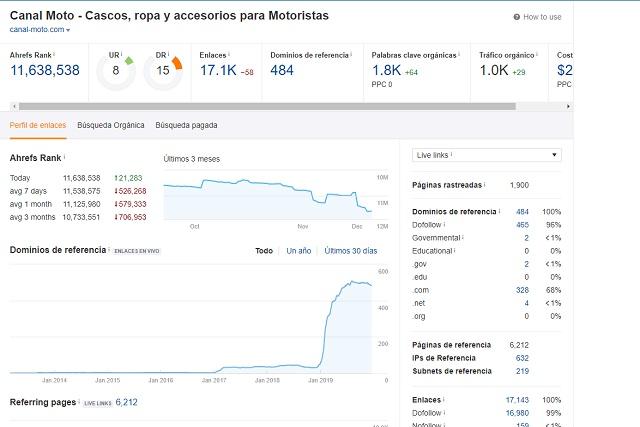Switch to Búsqueda pagada tab

186,125
